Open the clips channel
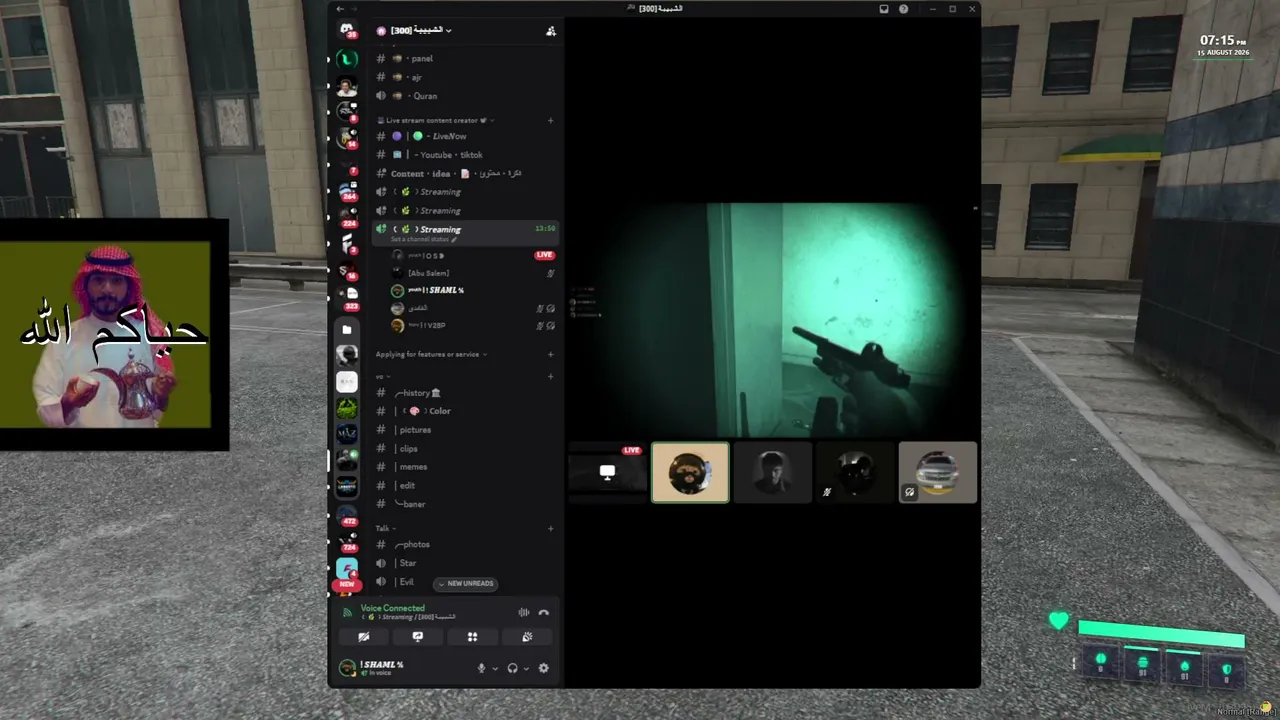Viewport: 1280px width, 720px height. tap(465, 449)
